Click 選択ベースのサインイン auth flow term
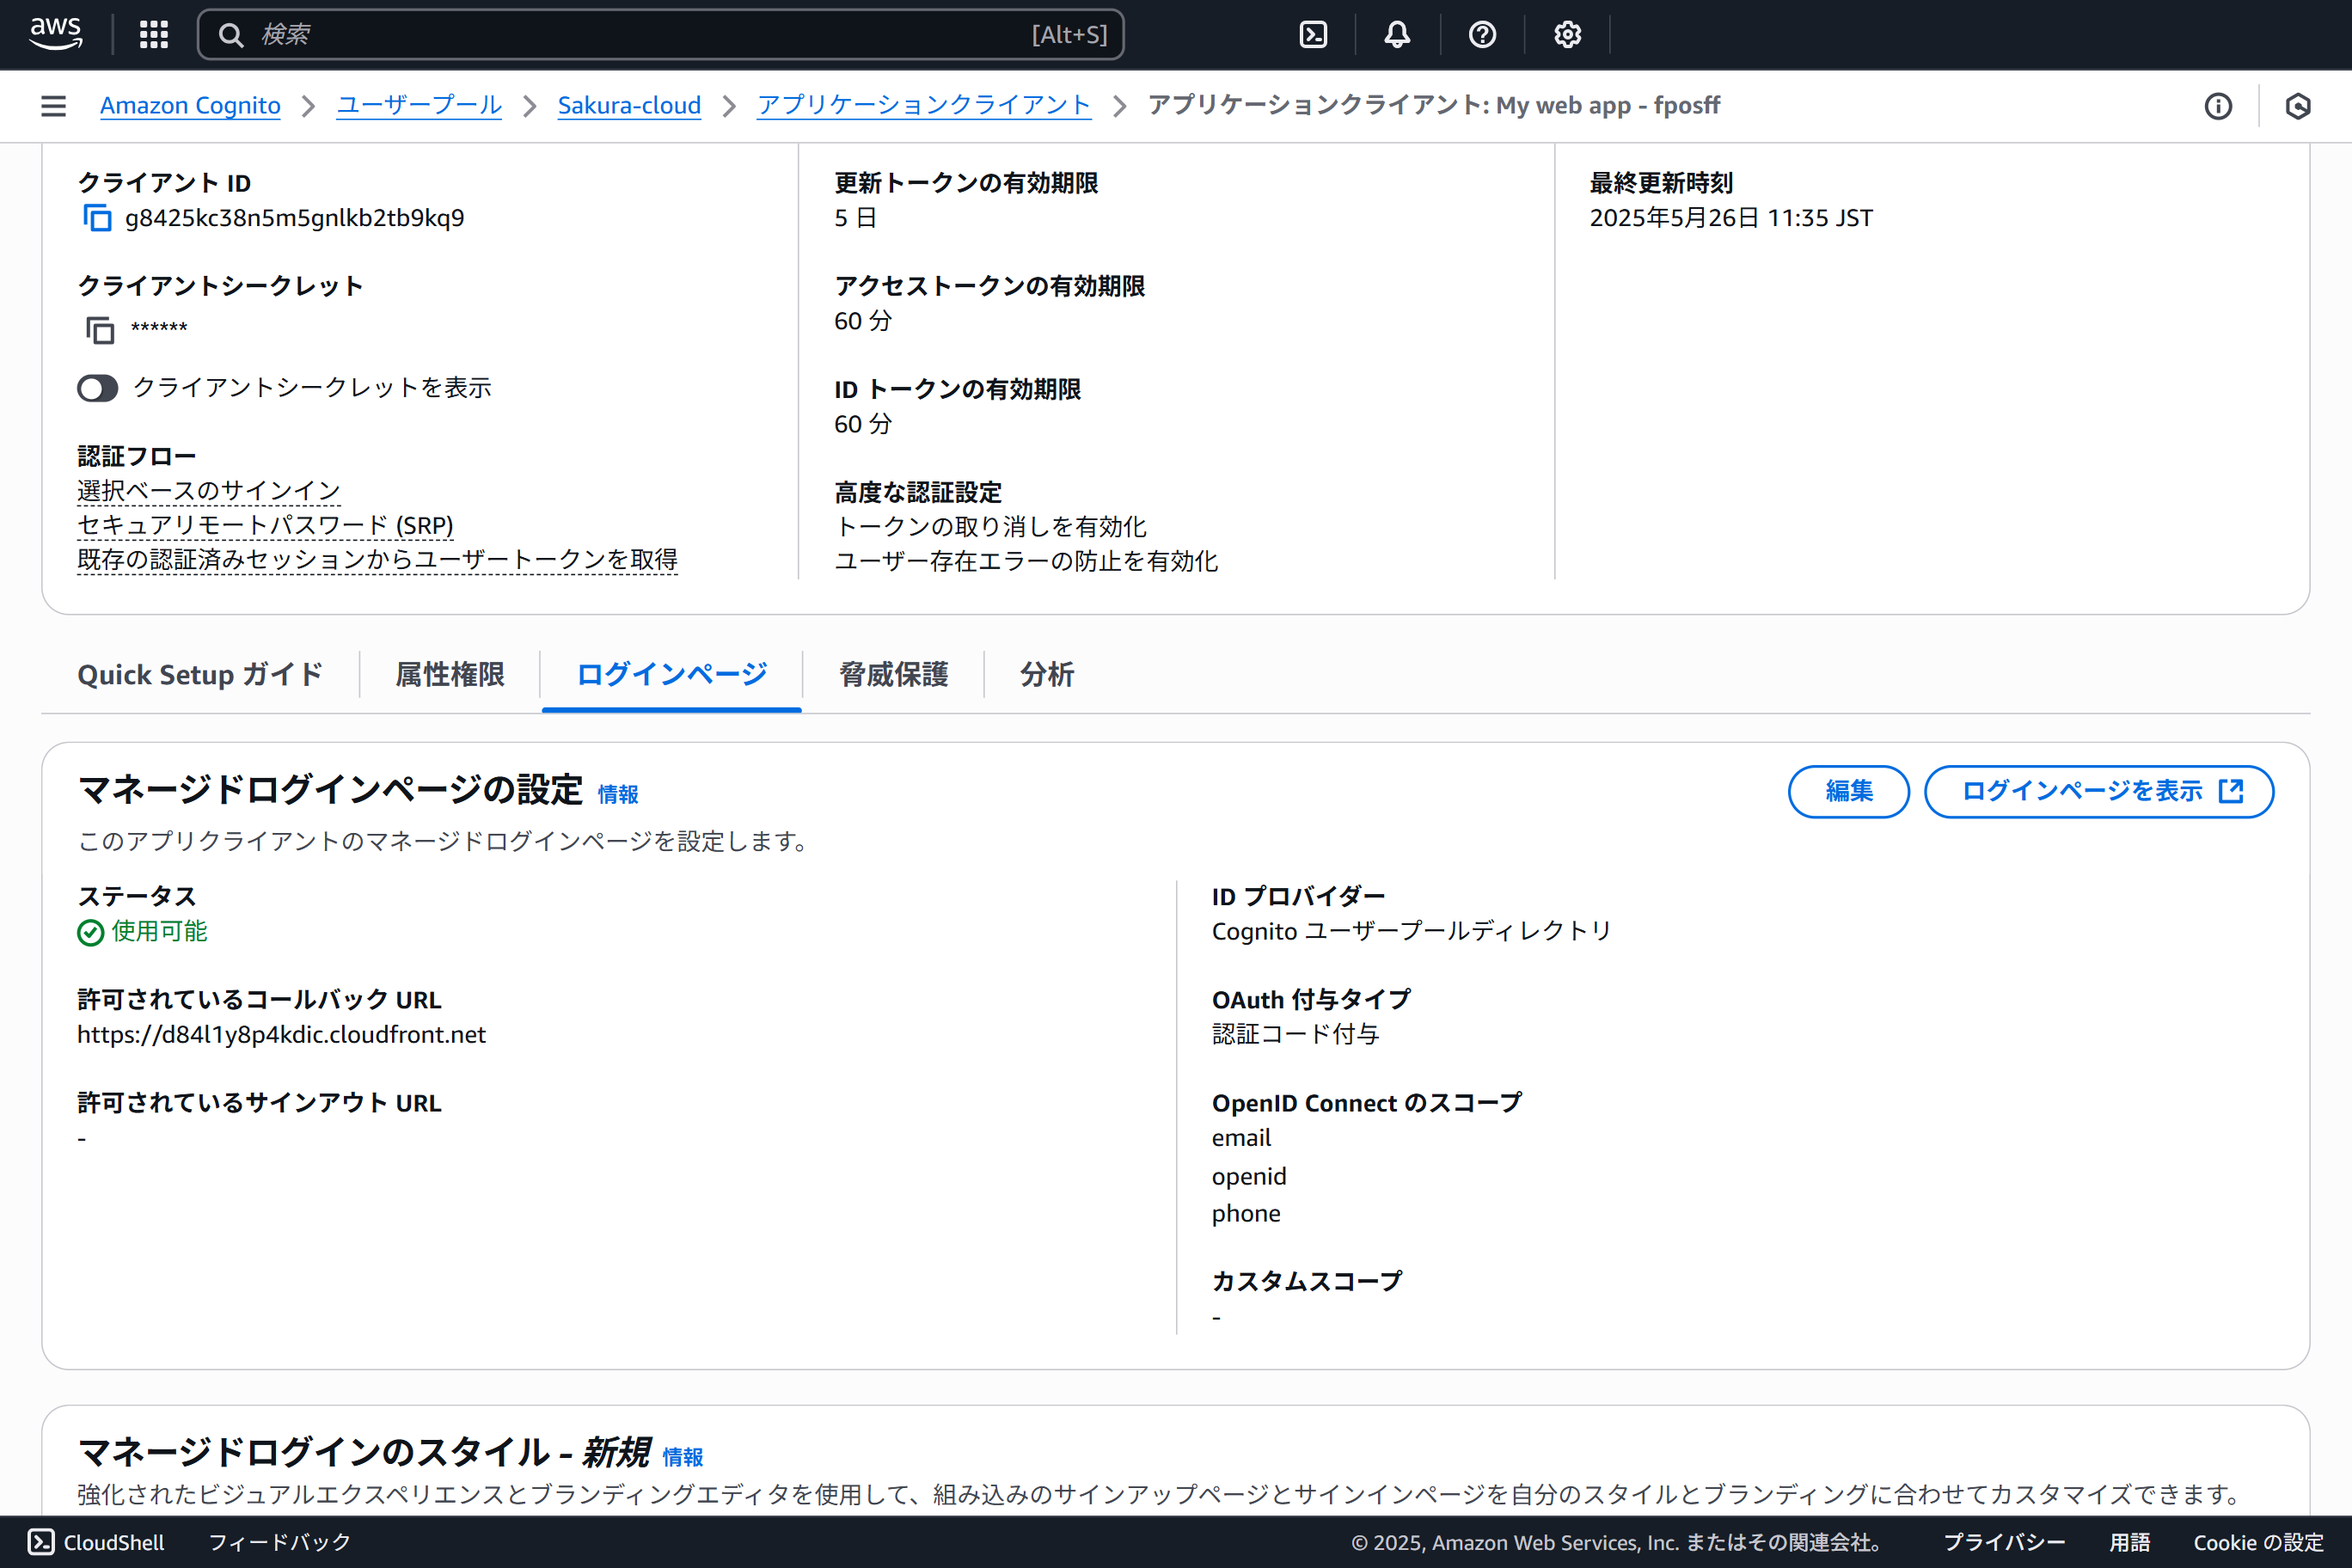 [x=209, y=491]
